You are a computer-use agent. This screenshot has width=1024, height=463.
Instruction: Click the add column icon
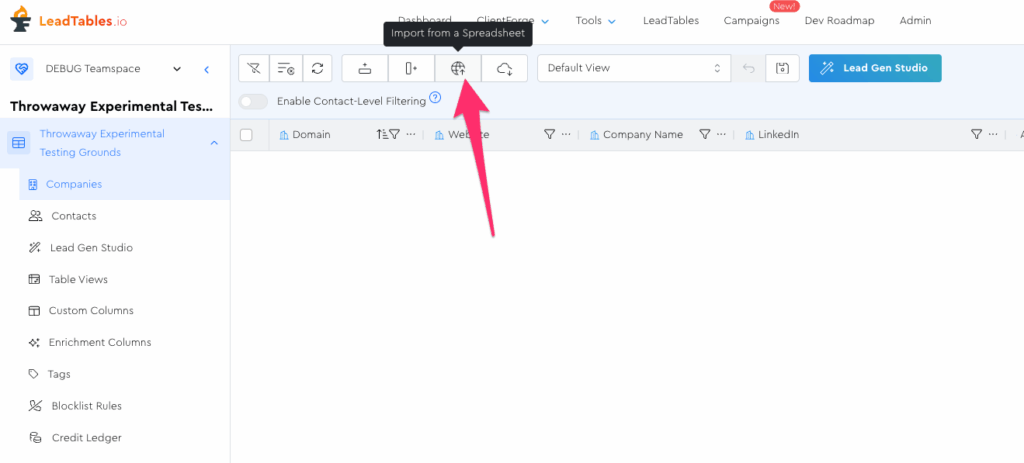coord(411,68)
